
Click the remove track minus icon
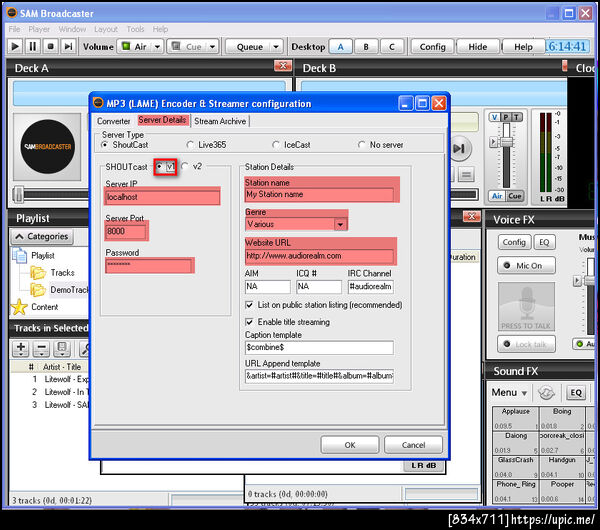[x=41, y=348]
